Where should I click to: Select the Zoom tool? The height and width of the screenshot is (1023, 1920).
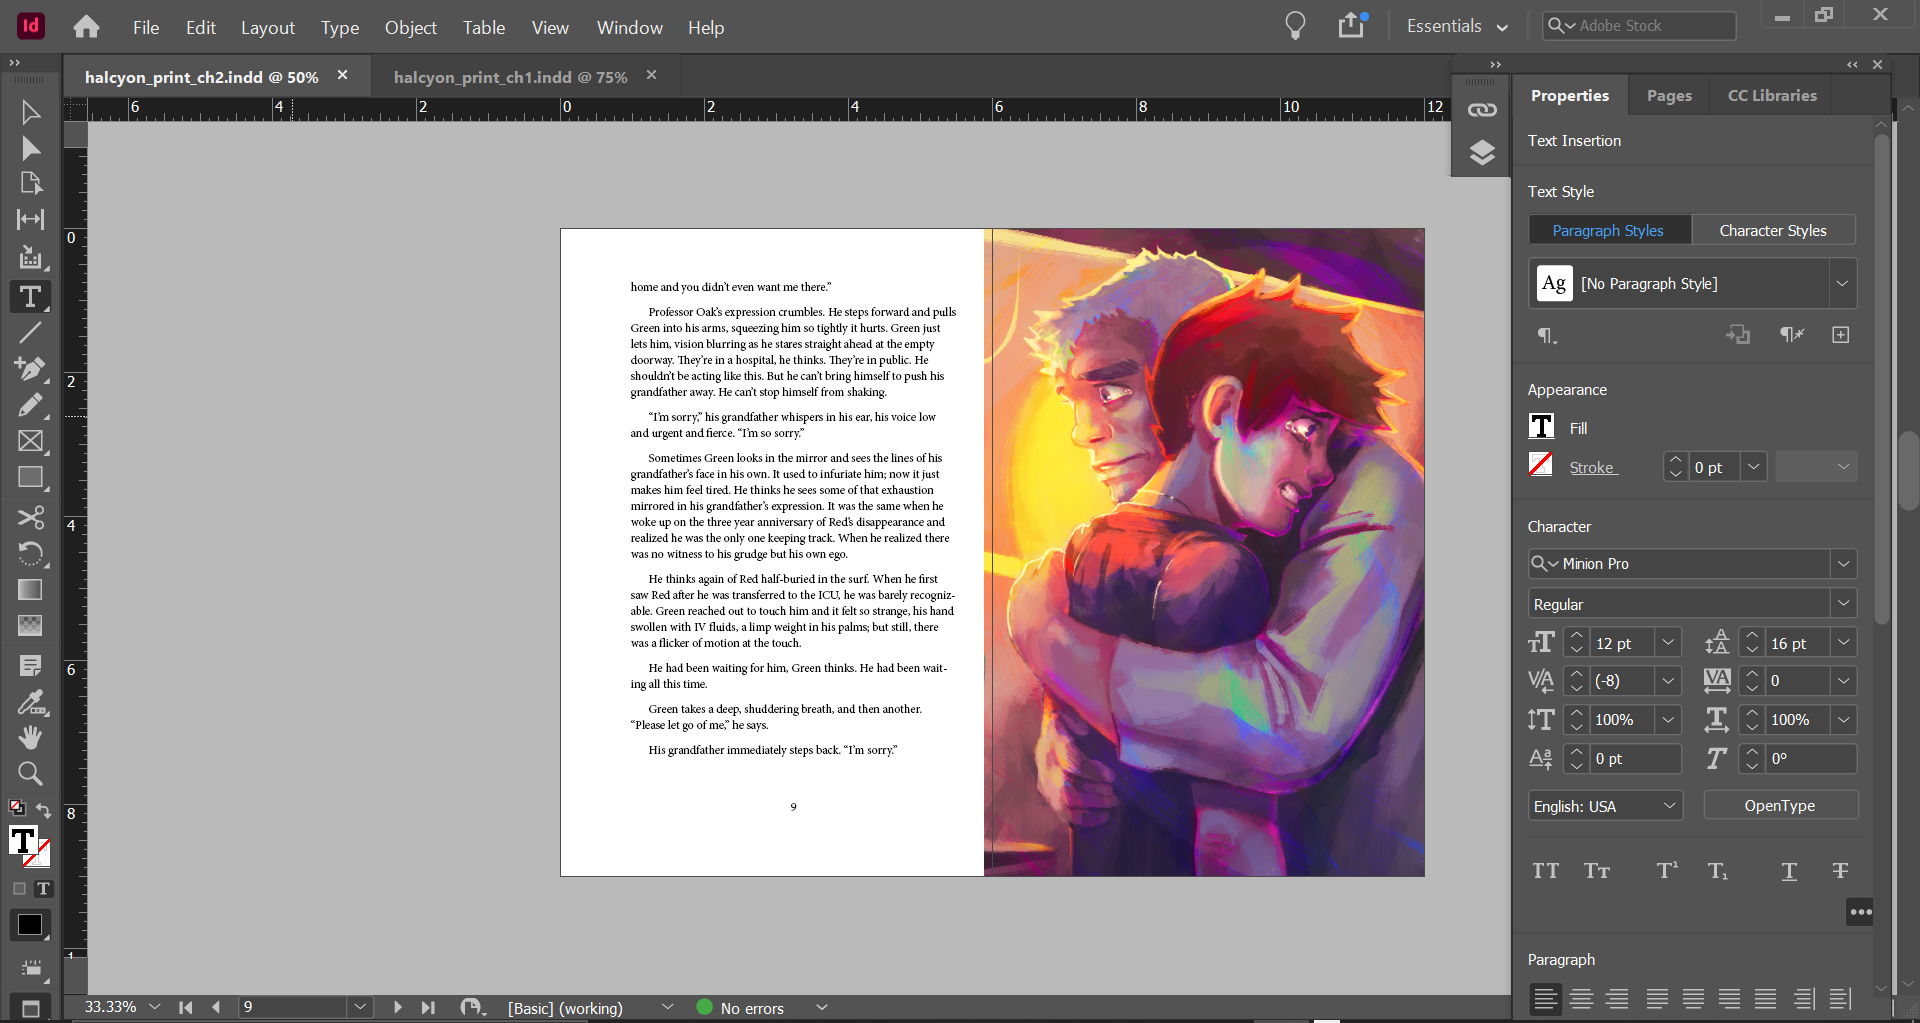(30, 774)
